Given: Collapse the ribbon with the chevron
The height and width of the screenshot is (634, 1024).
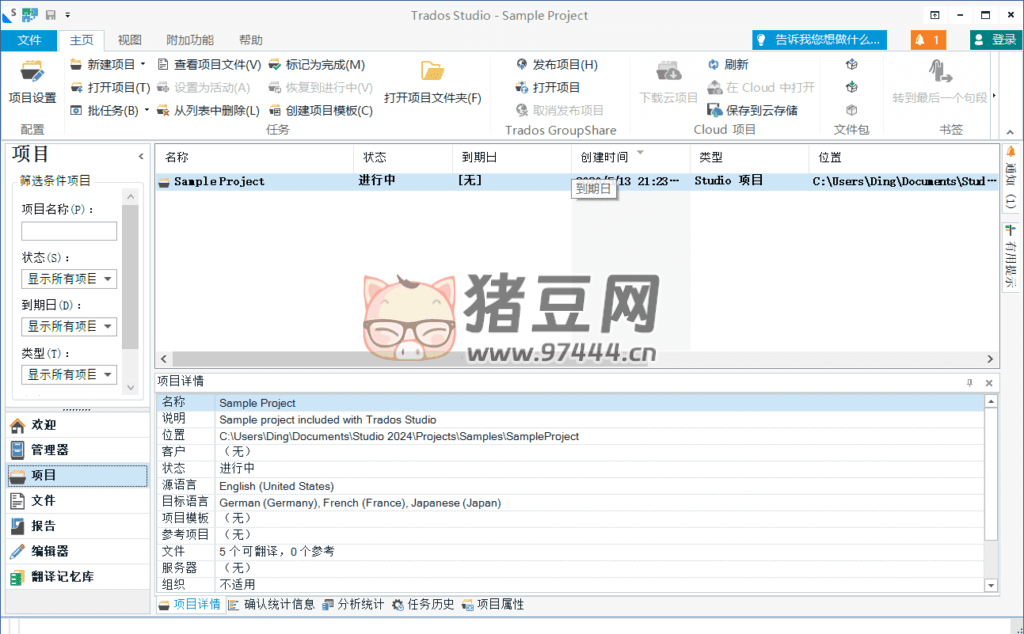Looking at the screenshot, I should pyautogui.click(x=1010, y=132).
